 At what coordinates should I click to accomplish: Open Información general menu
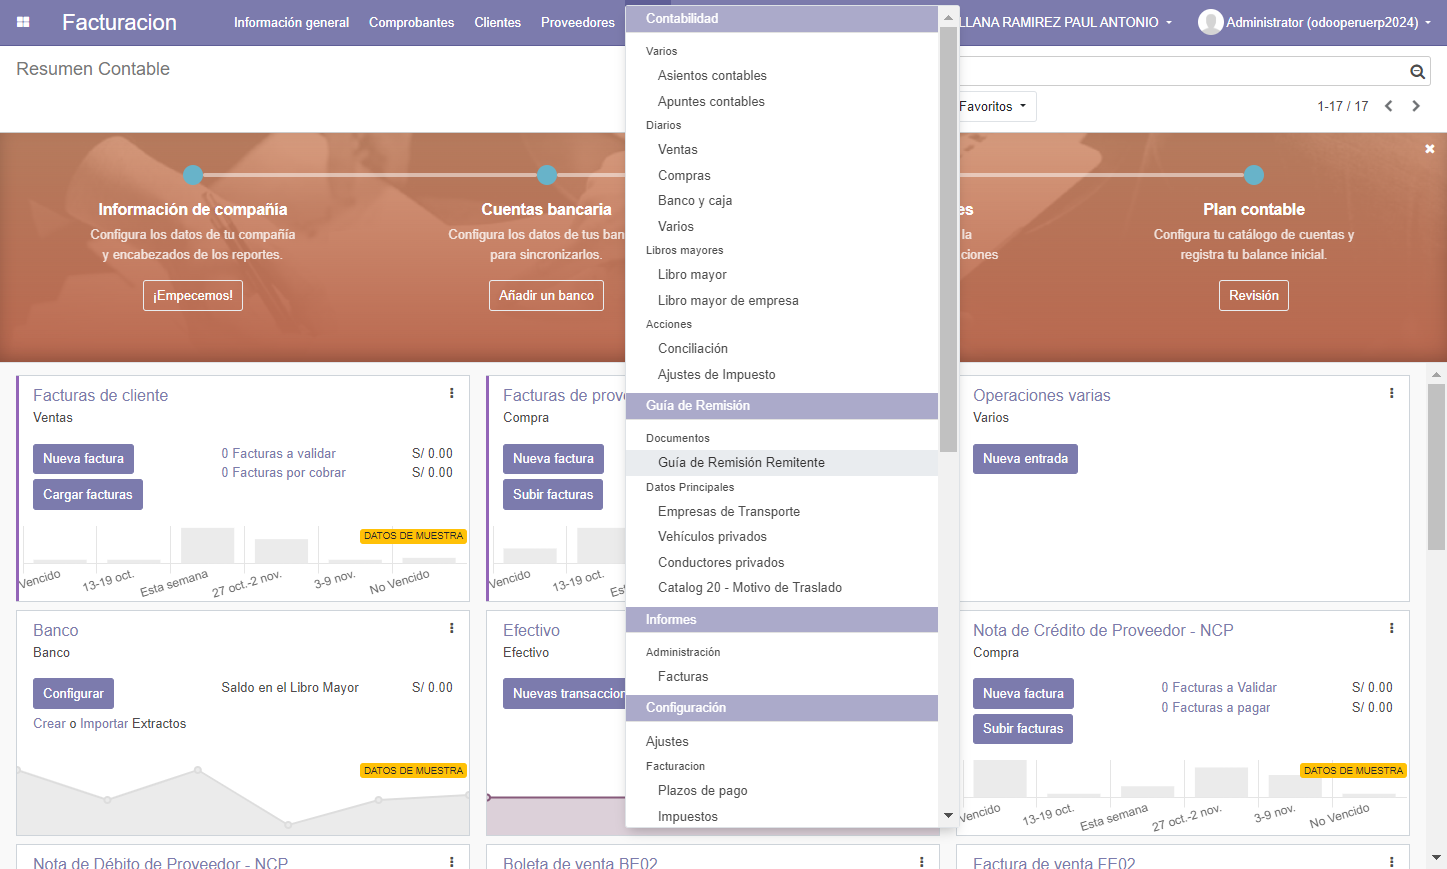pyautogui.click(x=291, y=22)
